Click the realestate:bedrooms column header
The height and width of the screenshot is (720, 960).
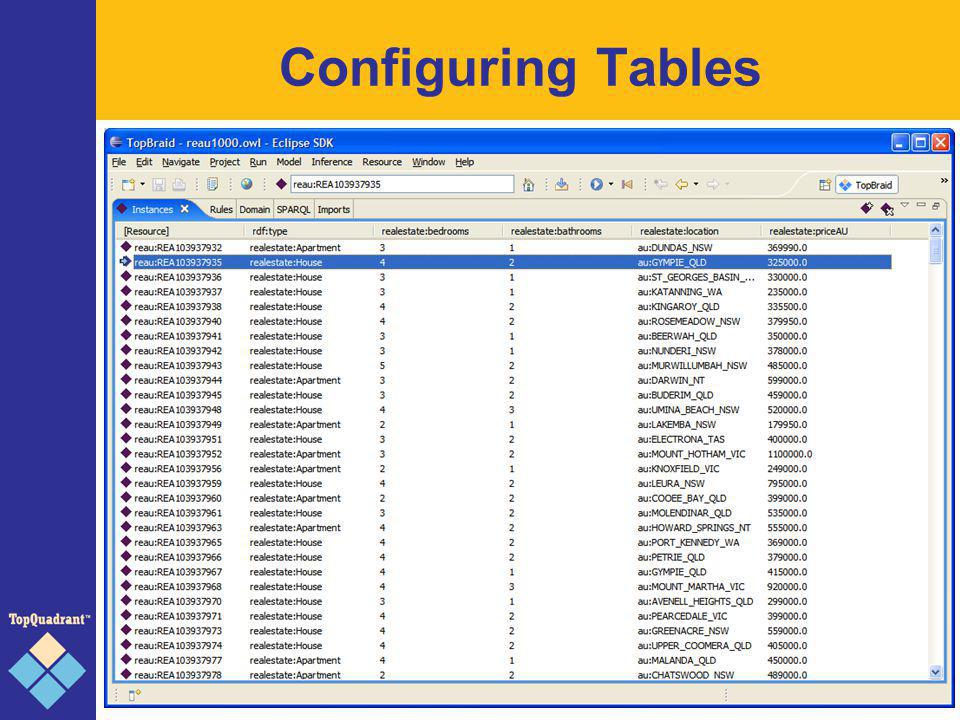tap(438, 231)
